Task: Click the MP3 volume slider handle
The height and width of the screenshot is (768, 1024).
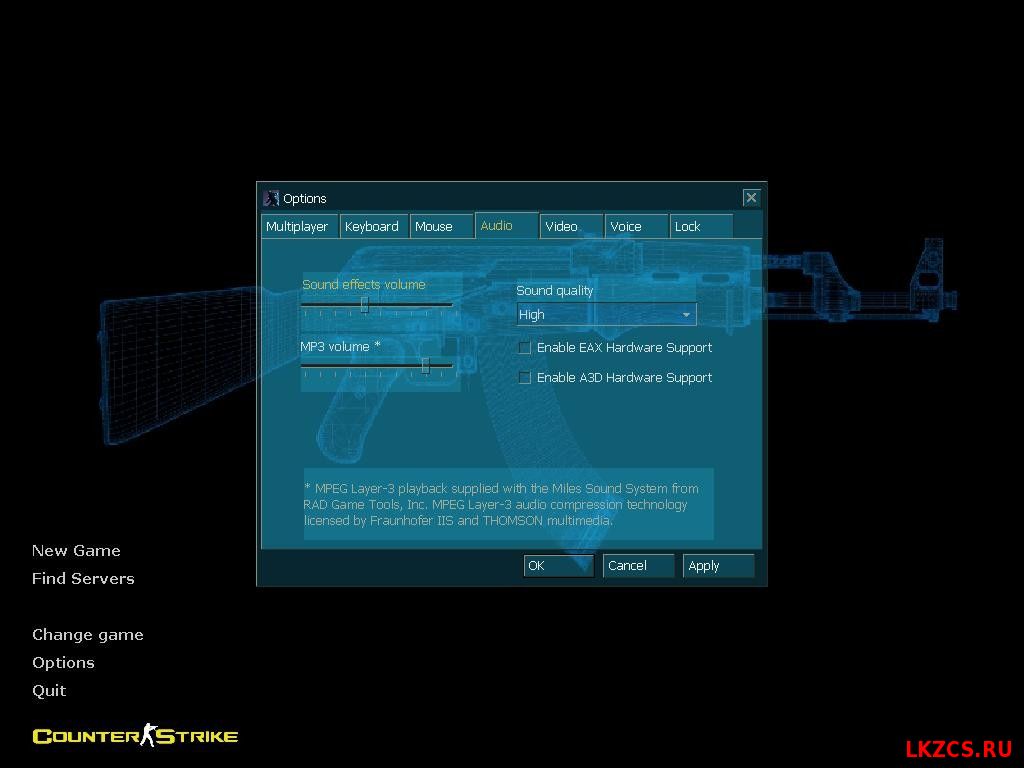Action: tap(426, 366)
